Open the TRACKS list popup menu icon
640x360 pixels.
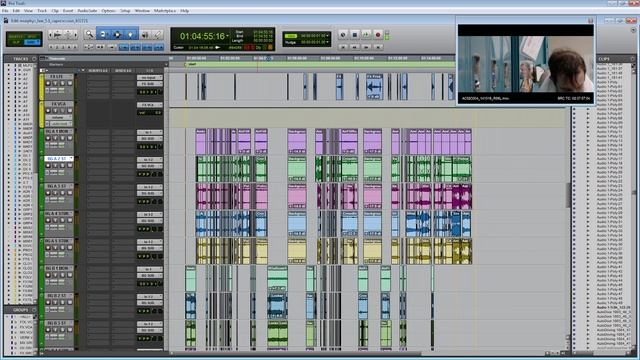pyautogui.click(x=34, y=59)
